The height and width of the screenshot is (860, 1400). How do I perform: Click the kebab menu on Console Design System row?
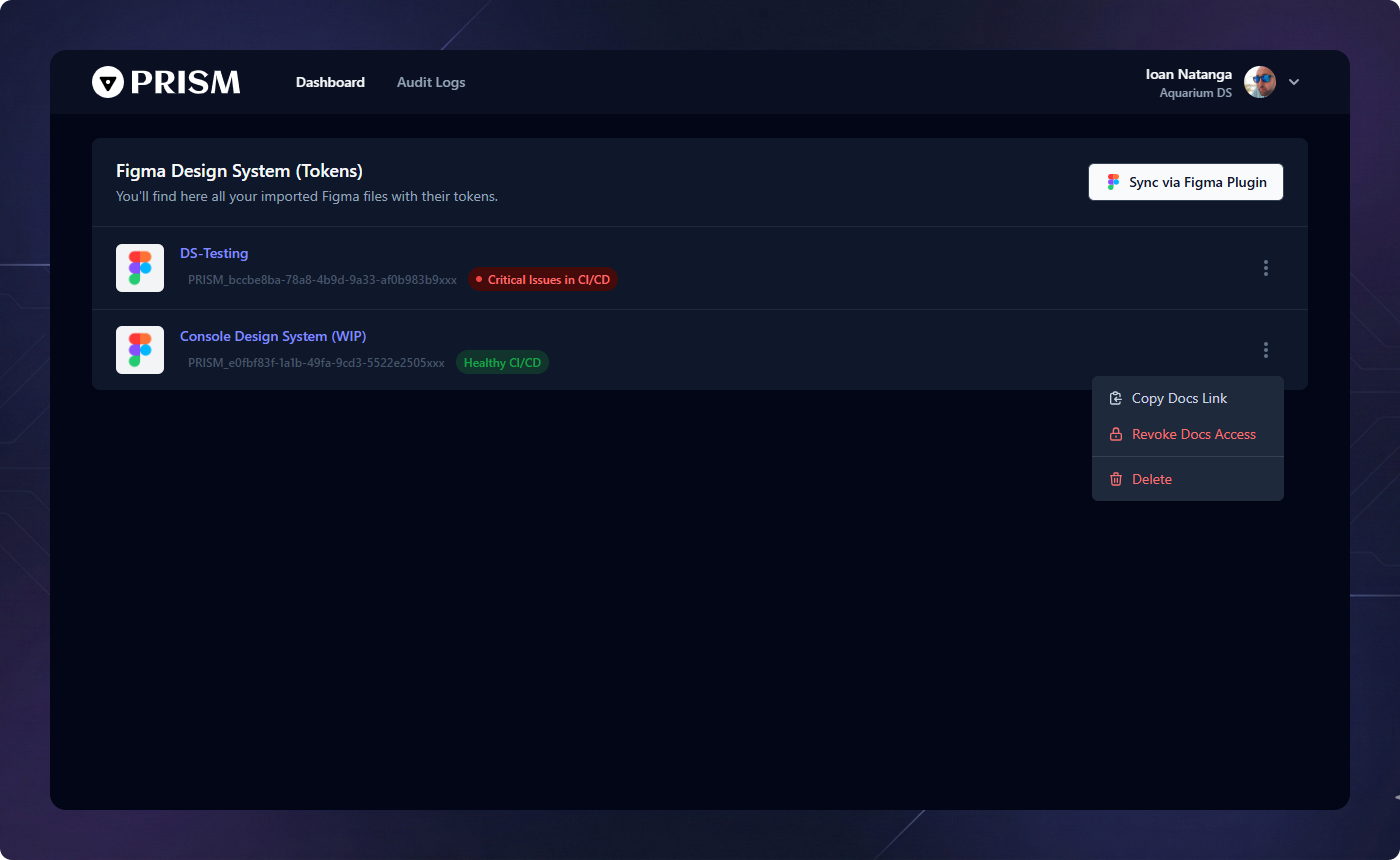(x=1265, y=349)
